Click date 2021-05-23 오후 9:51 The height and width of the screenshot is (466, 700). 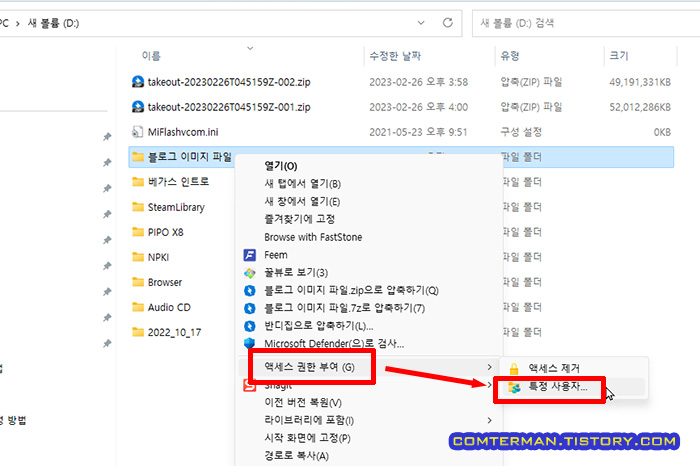(418, 132)
